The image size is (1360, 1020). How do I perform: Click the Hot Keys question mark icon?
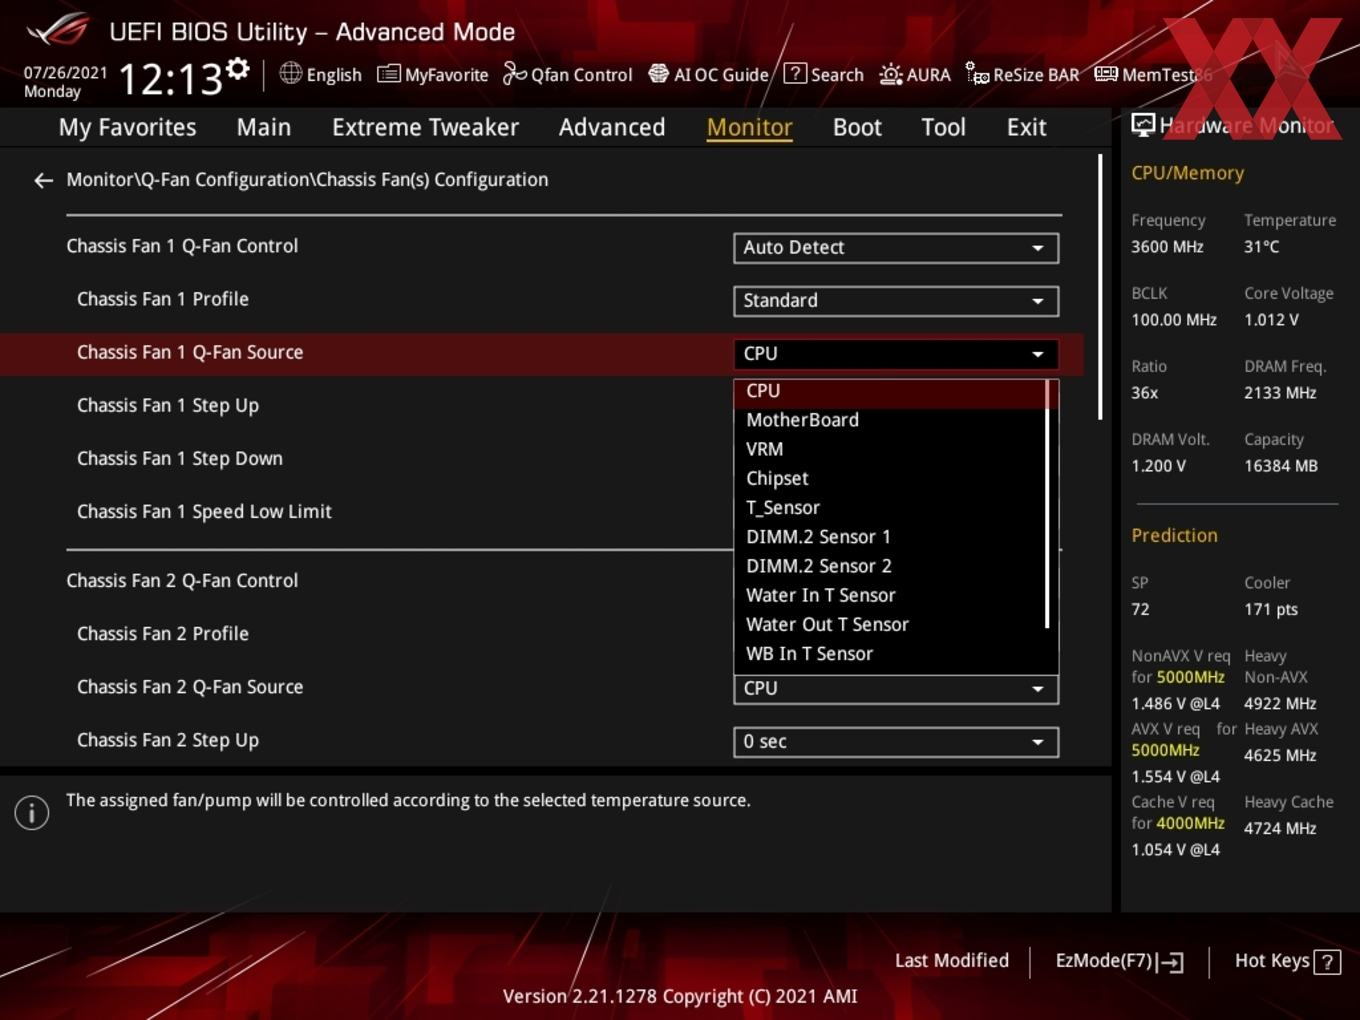1327,962
